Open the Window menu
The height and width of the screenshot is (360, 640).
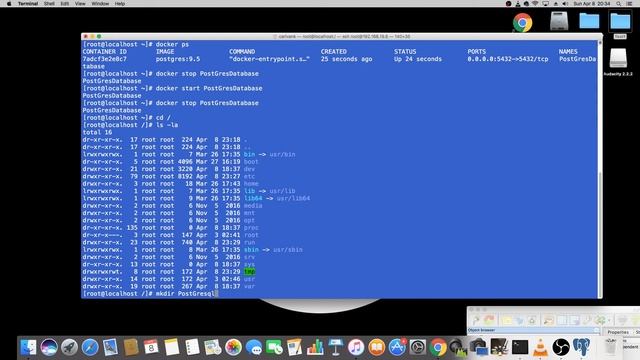(x=100, y=3)
